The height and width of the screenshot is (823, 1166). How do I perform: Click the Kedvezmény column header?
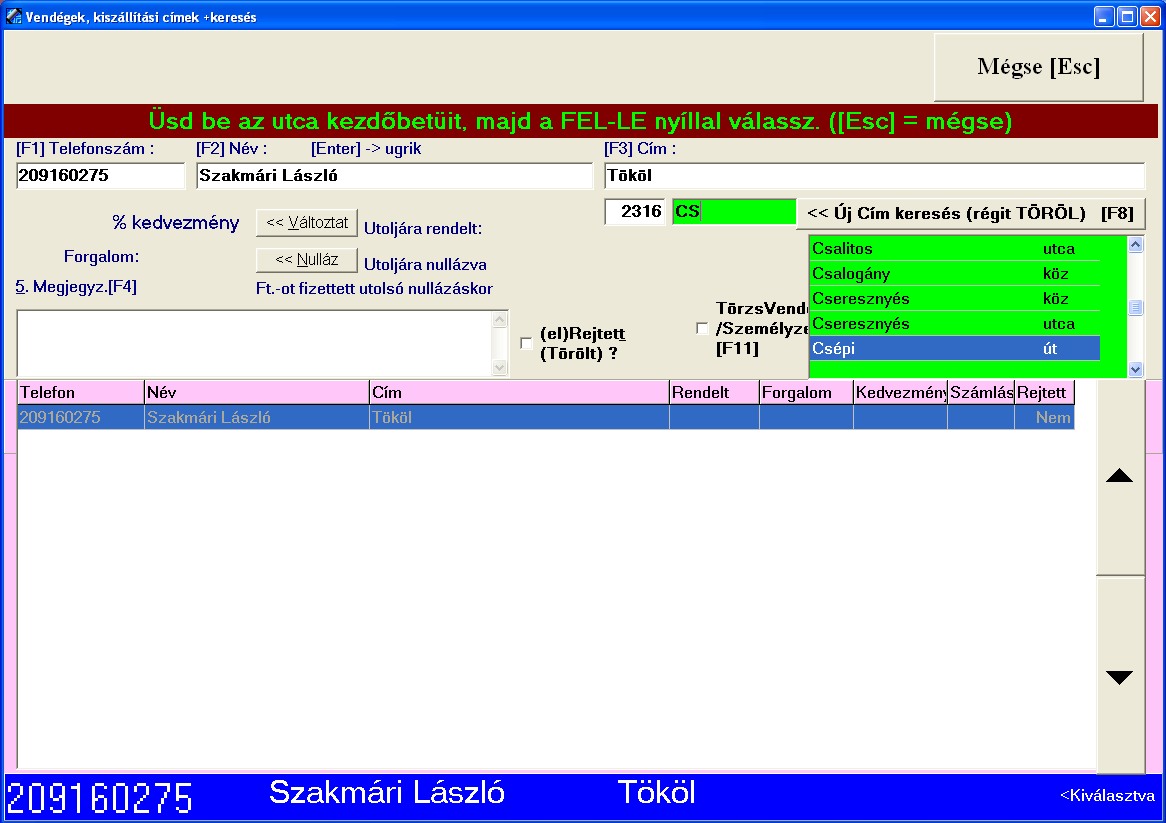(901, 393)
